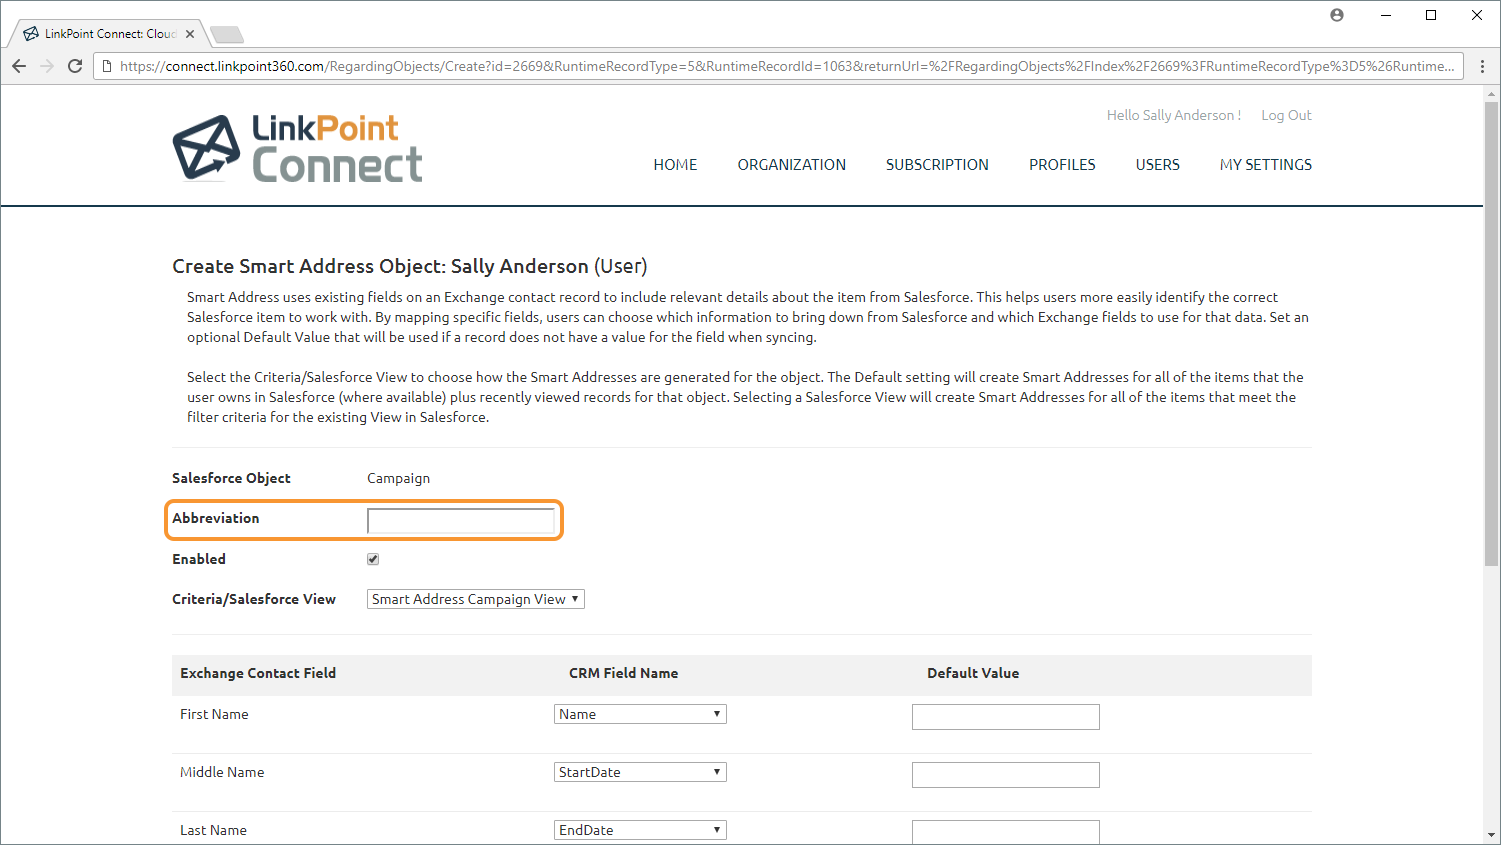The width and height of the screenshot is (1501, 845).
Task: Minimize the Chrome window
Action: click(1386, 15)
